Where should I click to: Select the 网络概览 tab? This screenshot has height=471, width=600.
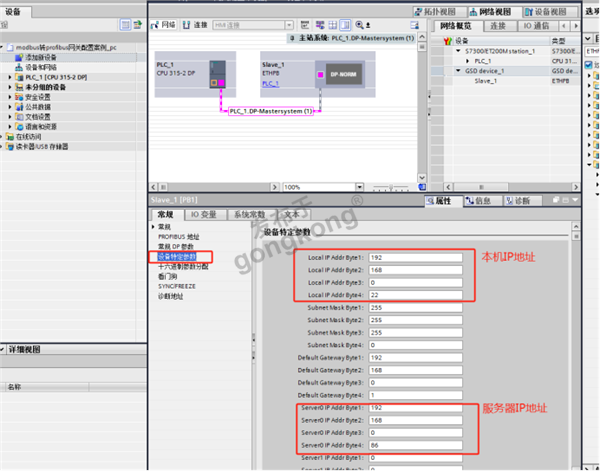[455, 26]
